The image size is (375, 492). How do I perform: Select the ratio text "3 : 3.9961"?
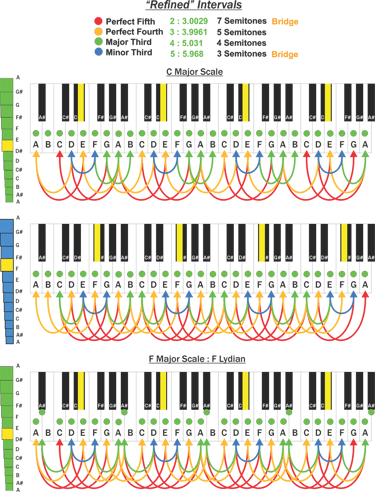click(x=188, y=32)
